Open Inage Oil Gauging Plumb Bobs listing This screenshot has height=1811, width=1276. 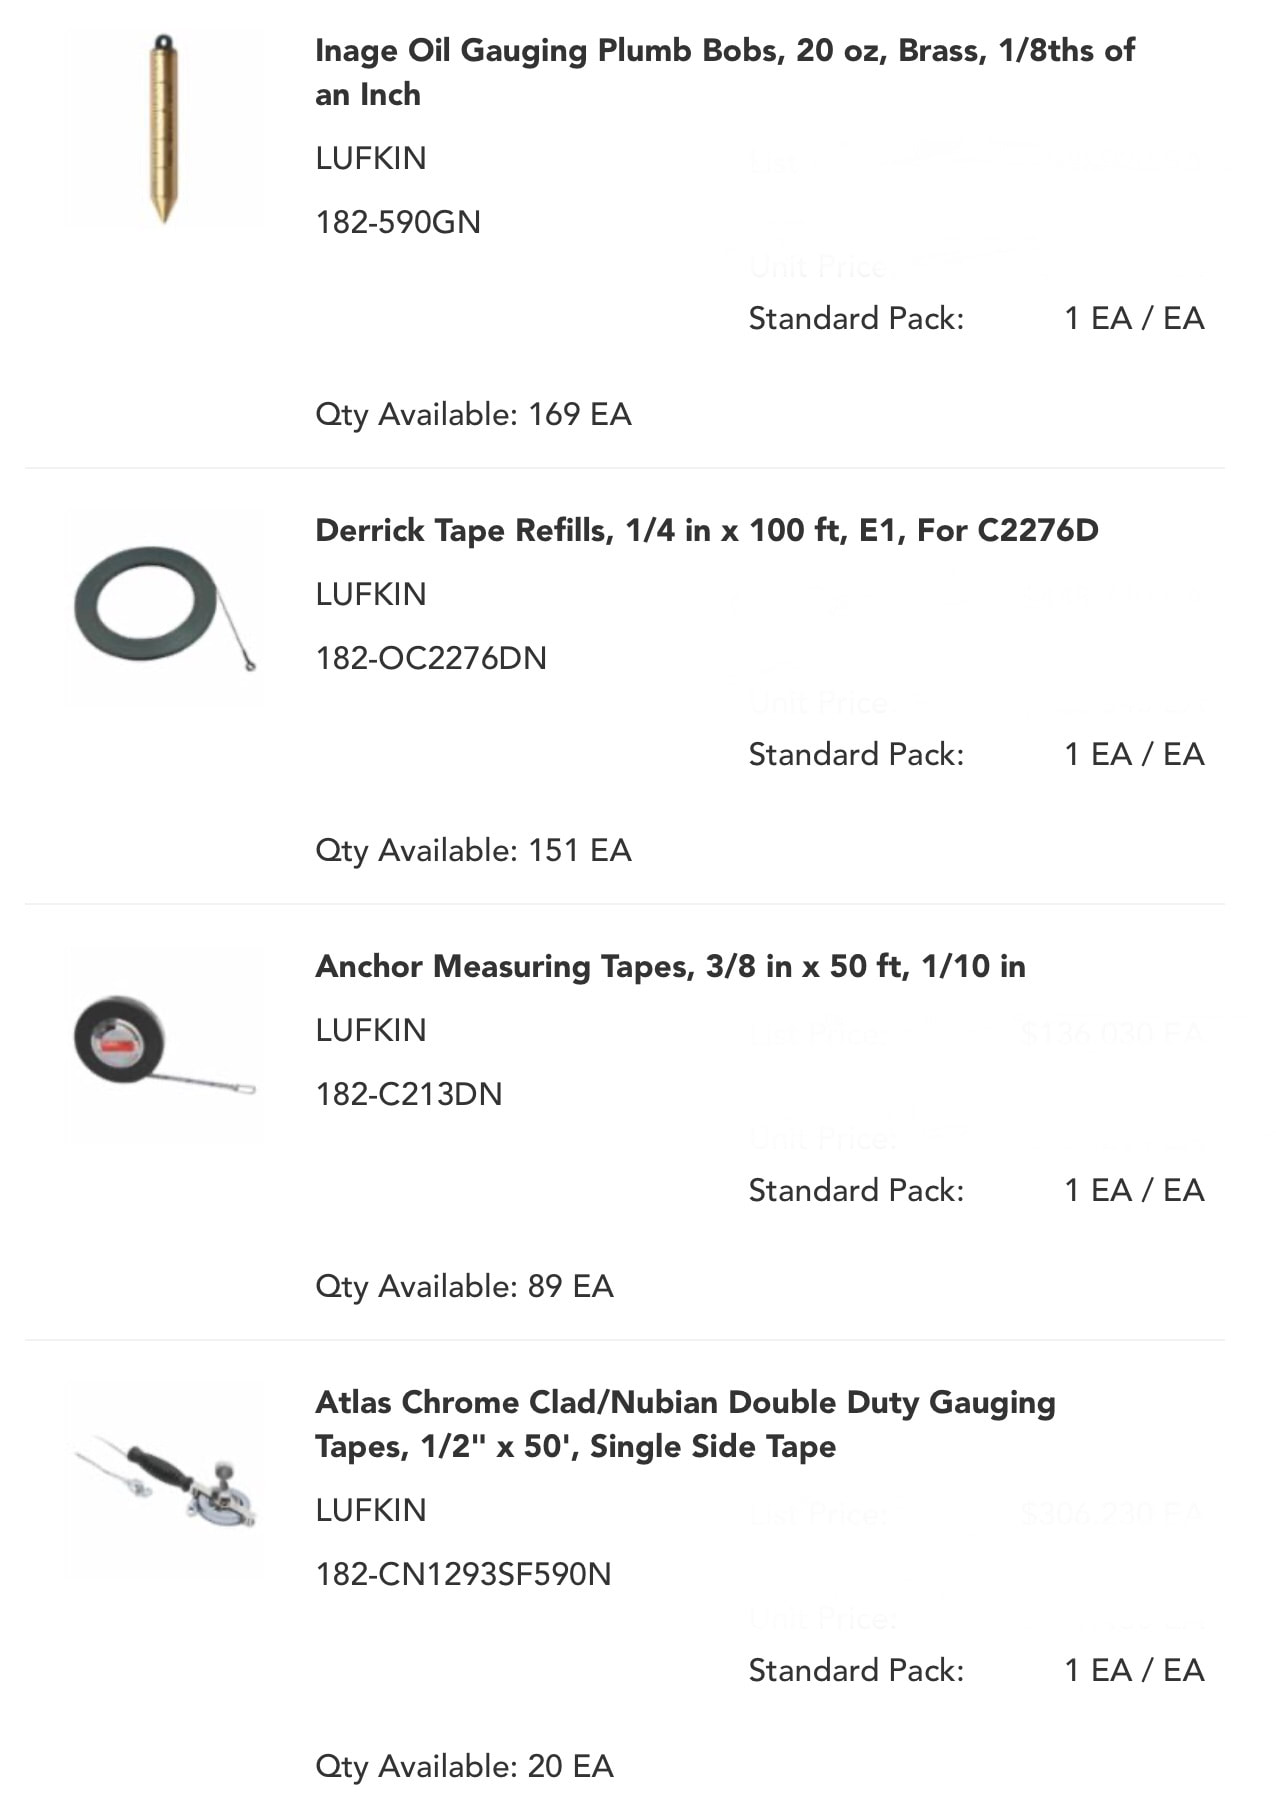pyautogui.click(x=725, y=72)
